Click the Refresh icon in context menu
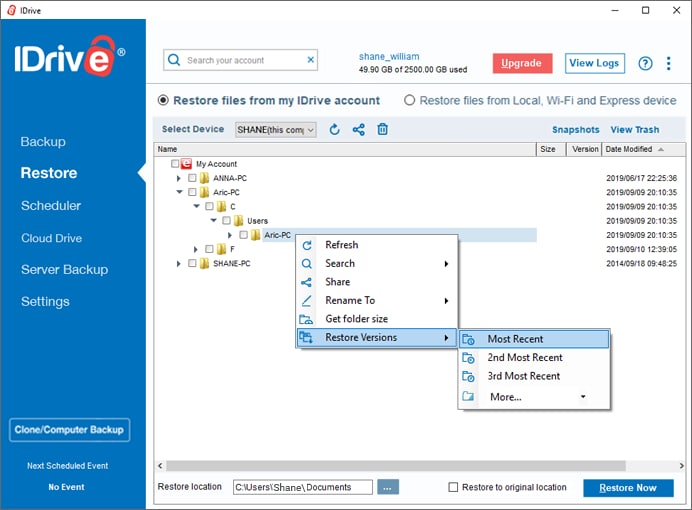 [307, 245]
